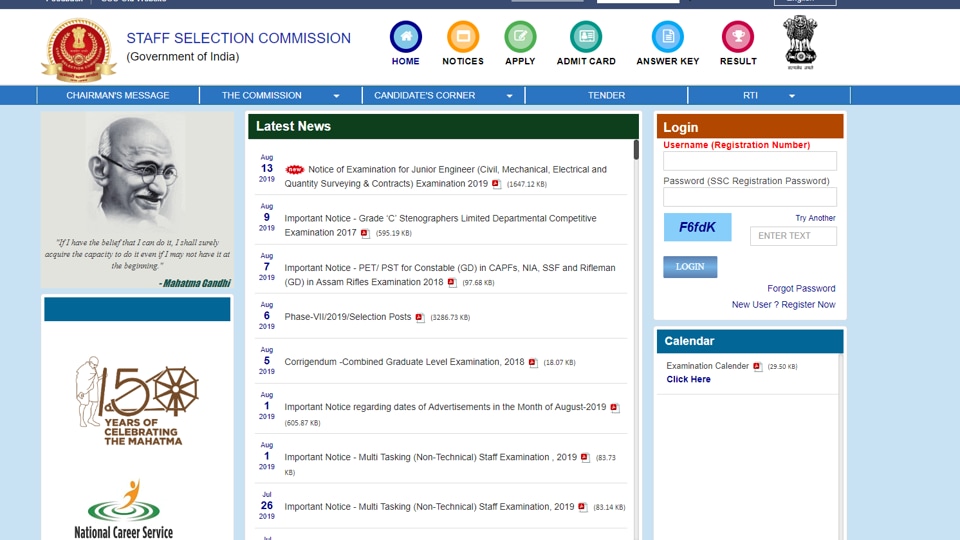Screen dimensions: 960x540
Task: Click the red 'new' badge on the Junior Engineer notice
Action: [x=294, y=170]
